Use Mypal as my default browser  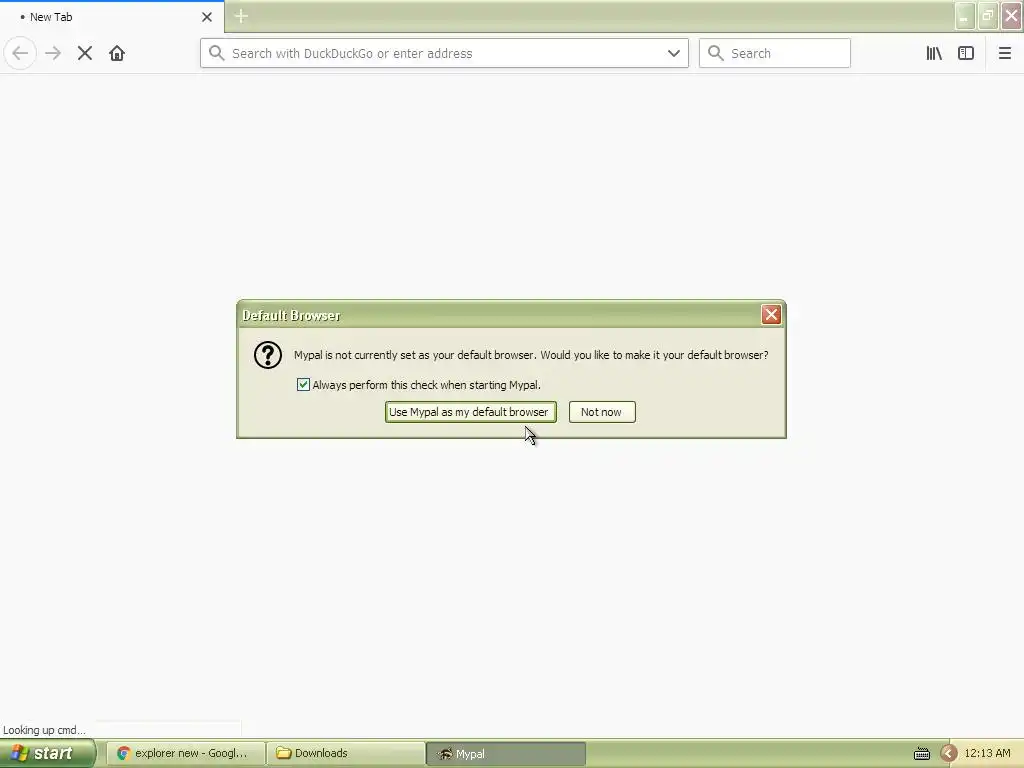tap(471, 412)
